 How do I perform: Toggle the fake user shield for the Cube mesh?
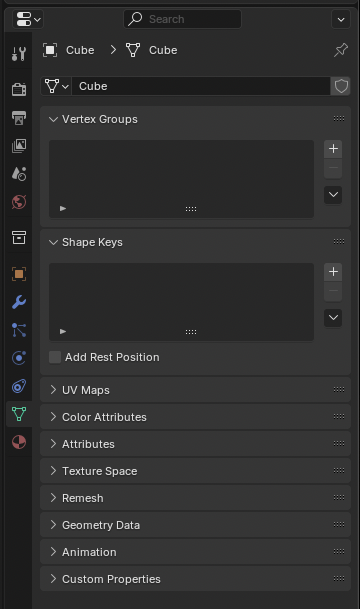pos(341,86)
